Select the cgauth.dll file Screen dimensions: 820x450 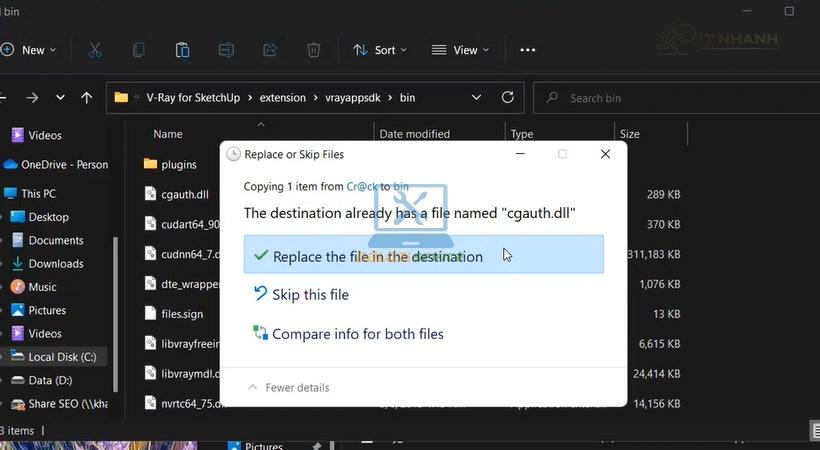(x=177, y=194)
